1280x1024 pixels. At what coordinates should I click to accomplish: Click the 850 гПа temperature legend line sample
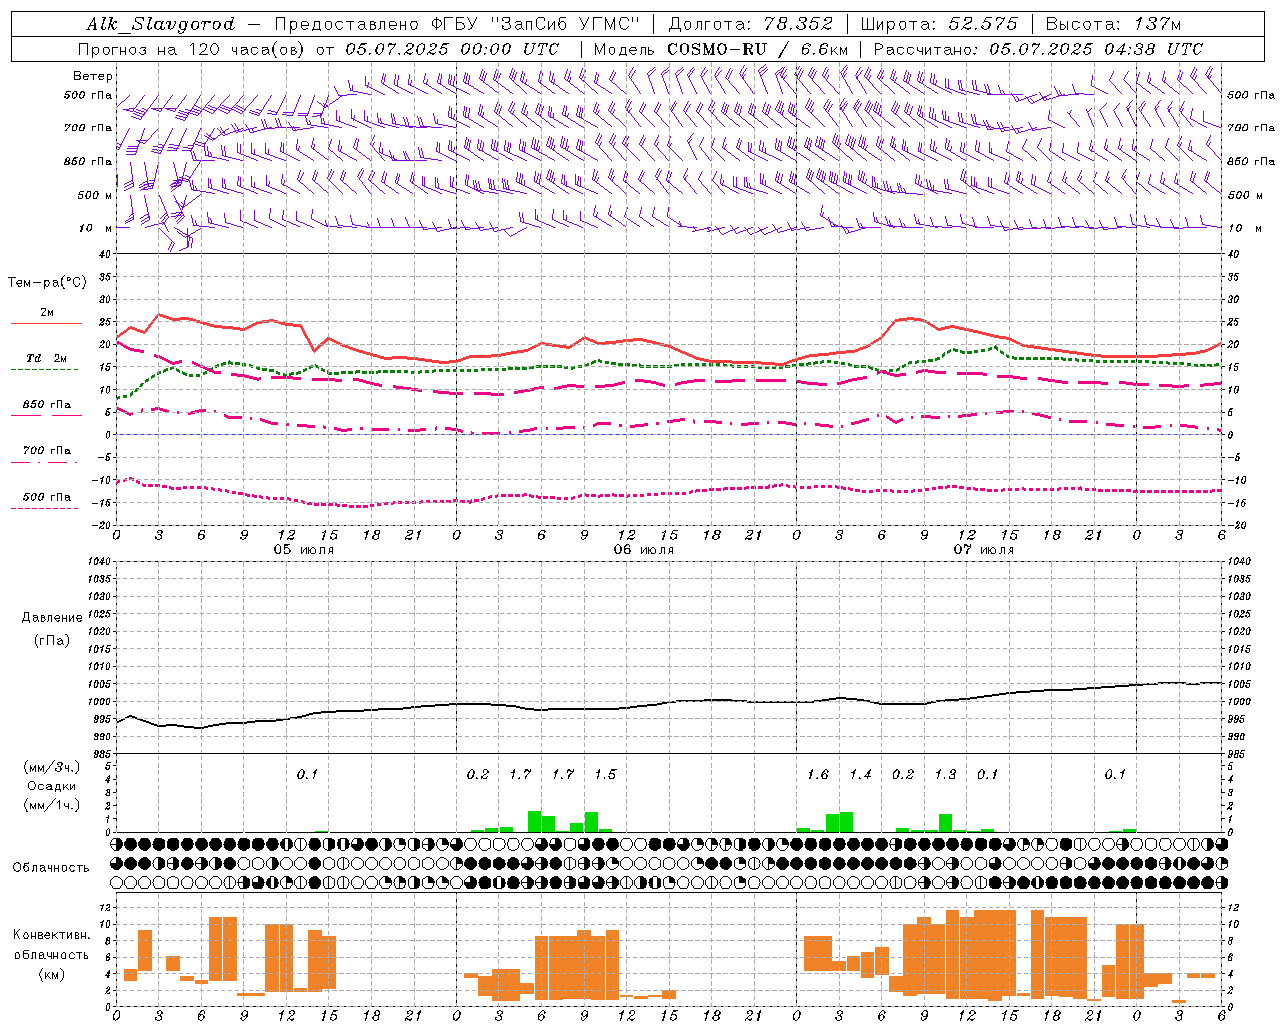click(x=45, y=416)
